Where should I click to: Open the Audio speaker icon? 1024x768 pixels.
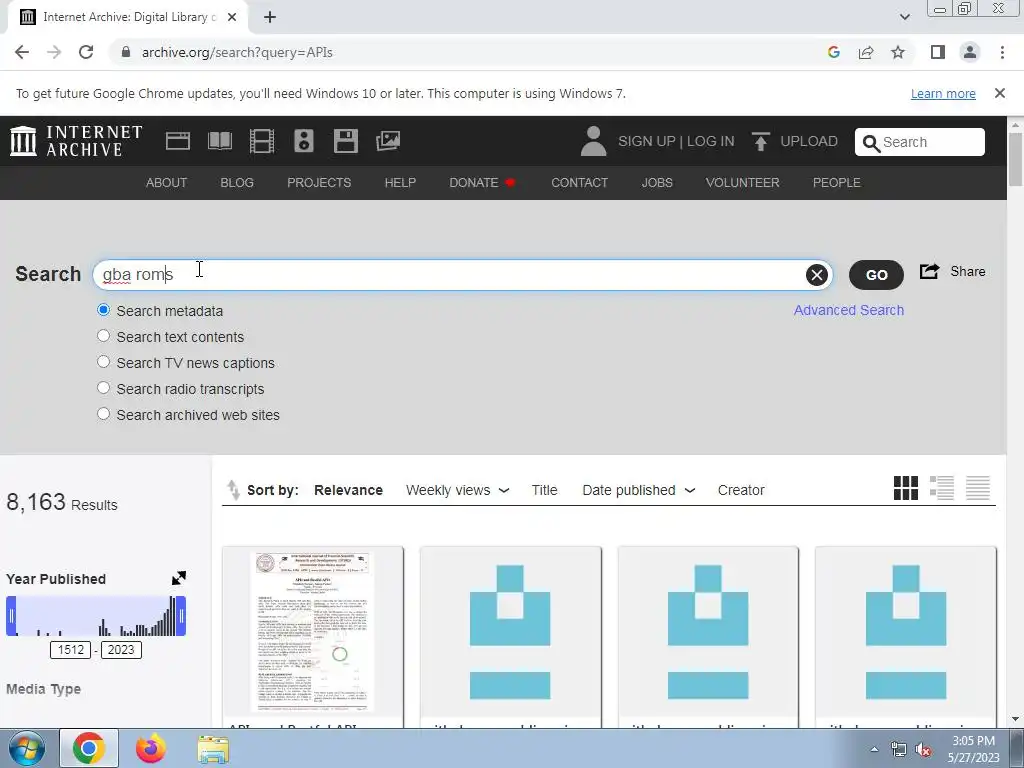point(304,141)
